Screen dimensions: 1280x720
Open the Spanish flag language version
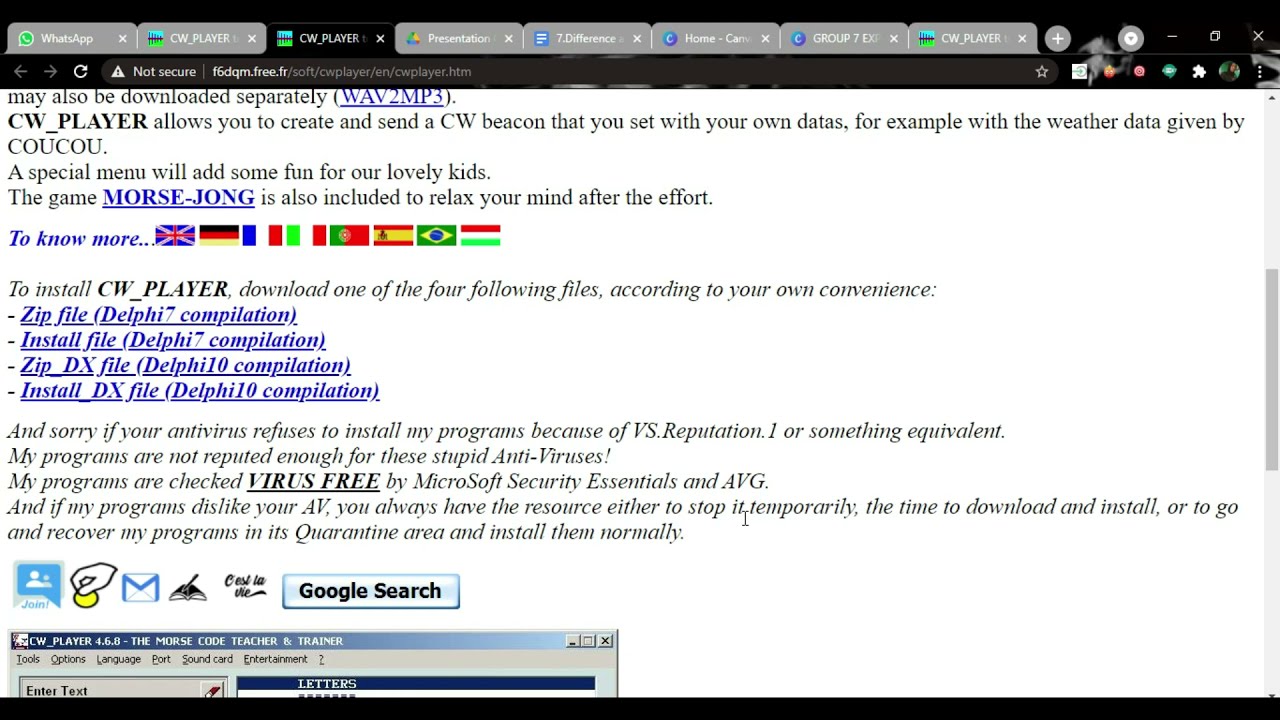(x=393, y=235)
